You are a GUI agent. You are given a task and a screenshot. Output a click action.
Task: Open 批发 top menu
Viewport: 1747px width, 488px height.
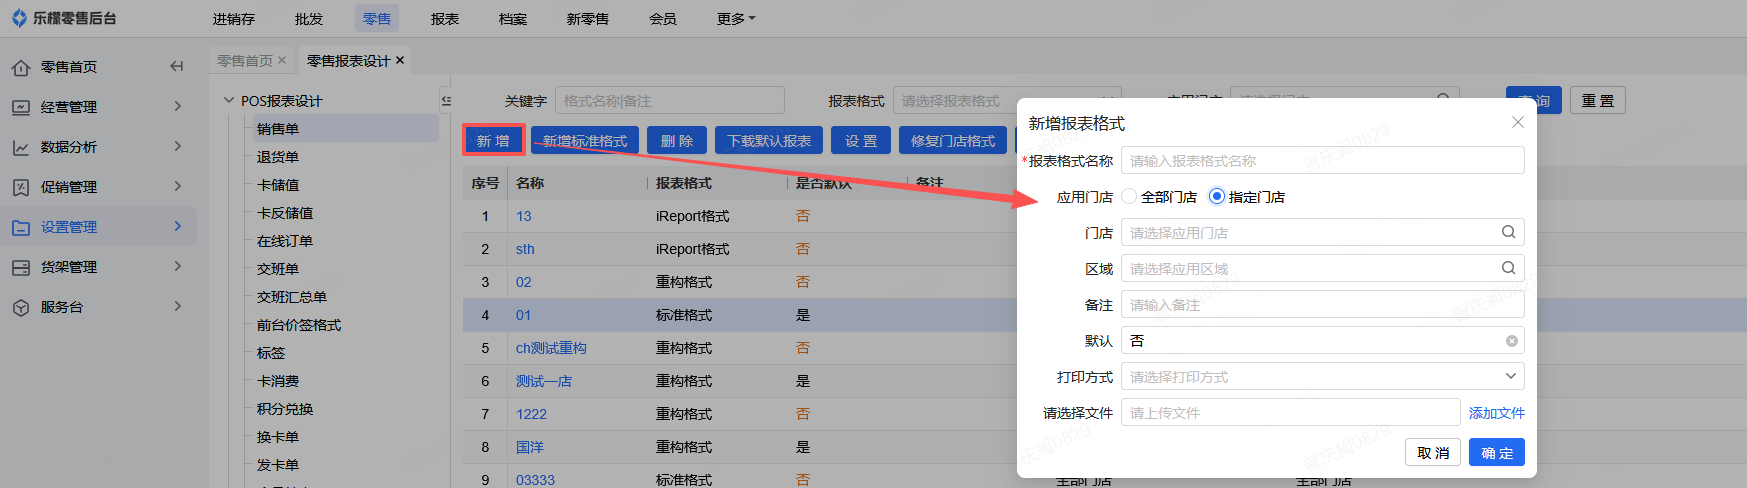[309, 18]
